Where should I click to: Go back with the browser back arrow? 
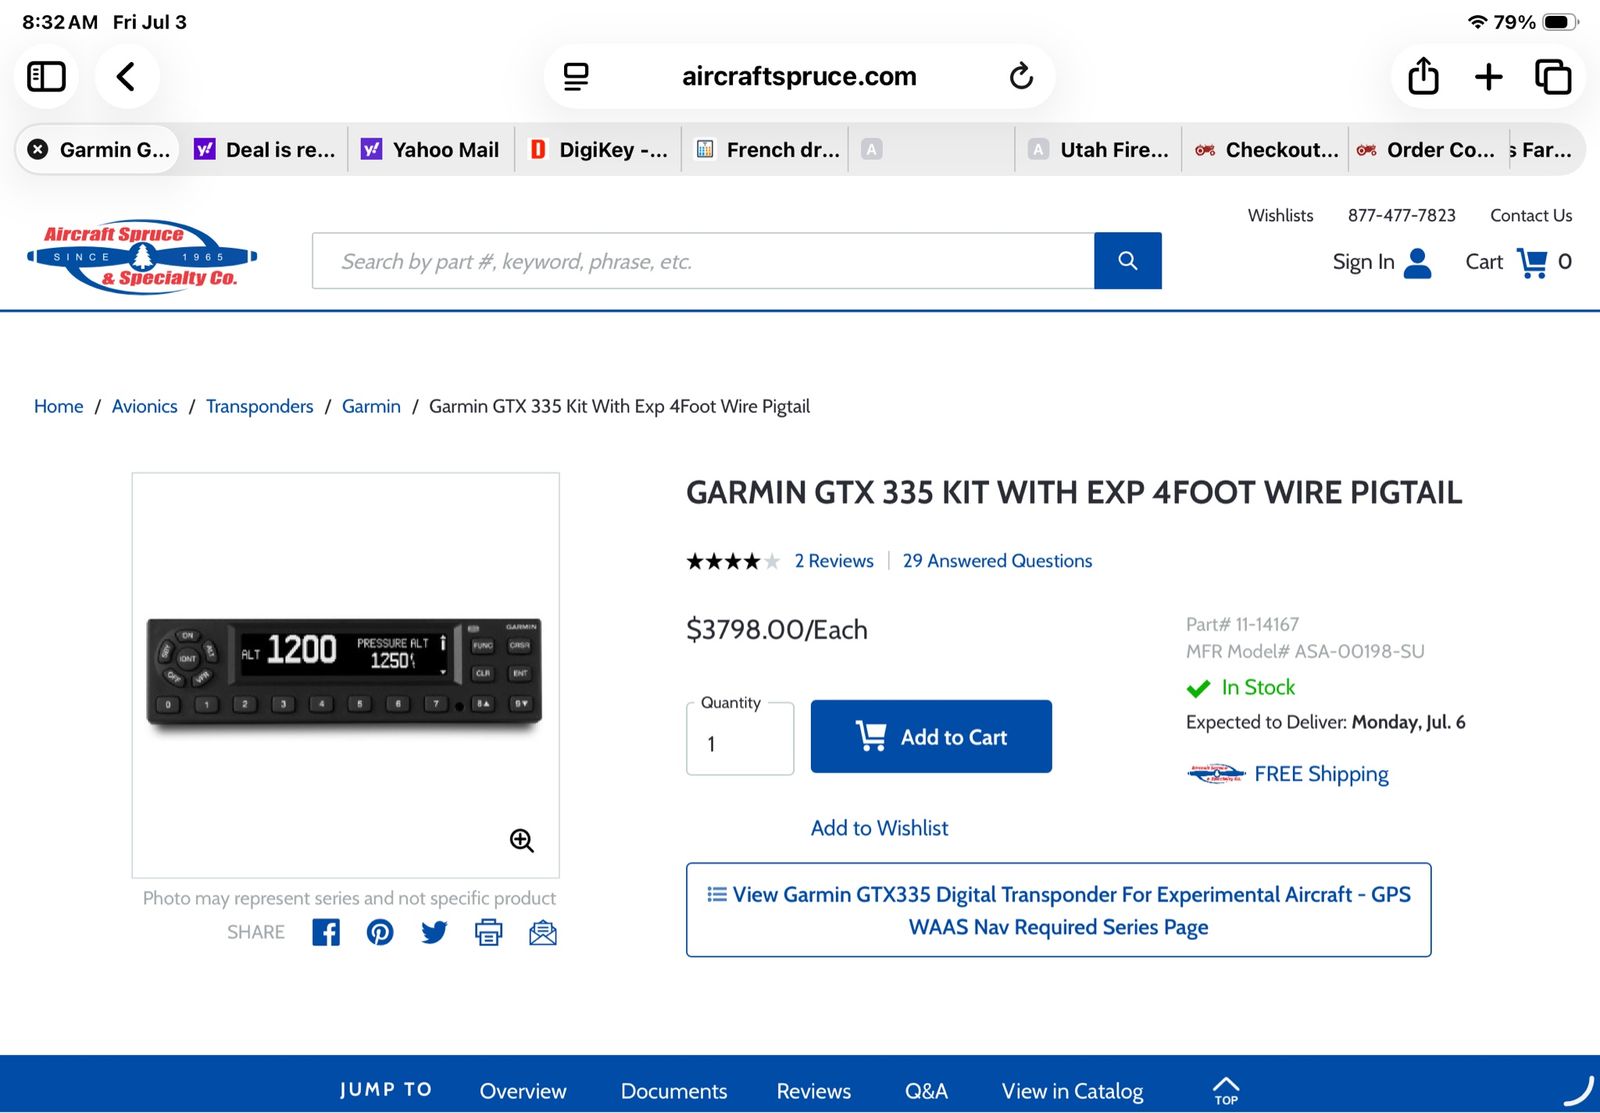click(x=126, y=76)
